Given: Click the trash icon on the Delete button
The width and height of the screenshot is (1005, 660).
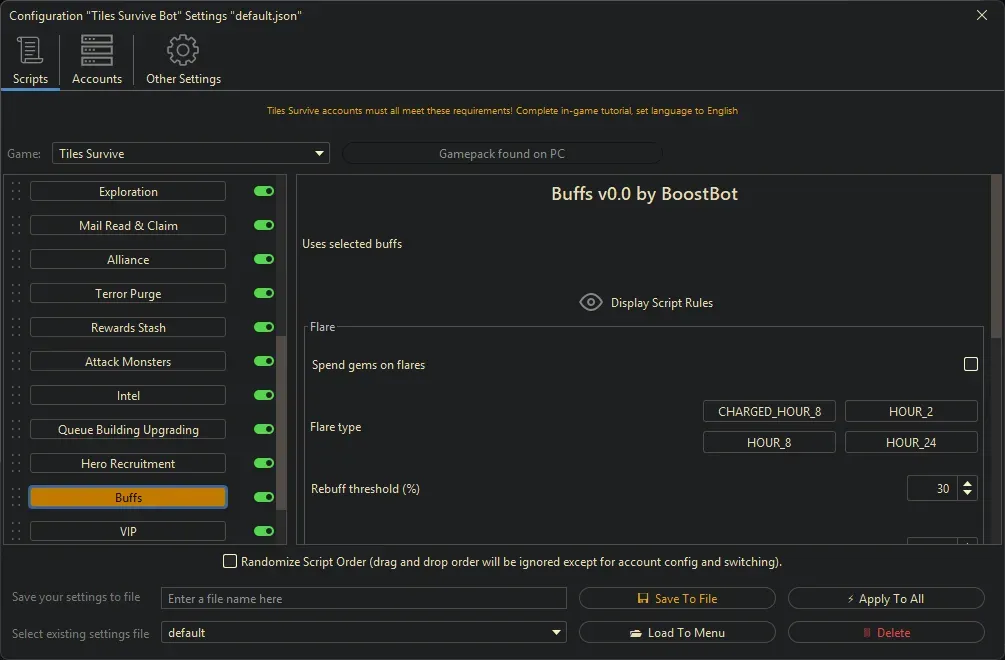Looking at the screenshot, I should (x=867, y=633).
